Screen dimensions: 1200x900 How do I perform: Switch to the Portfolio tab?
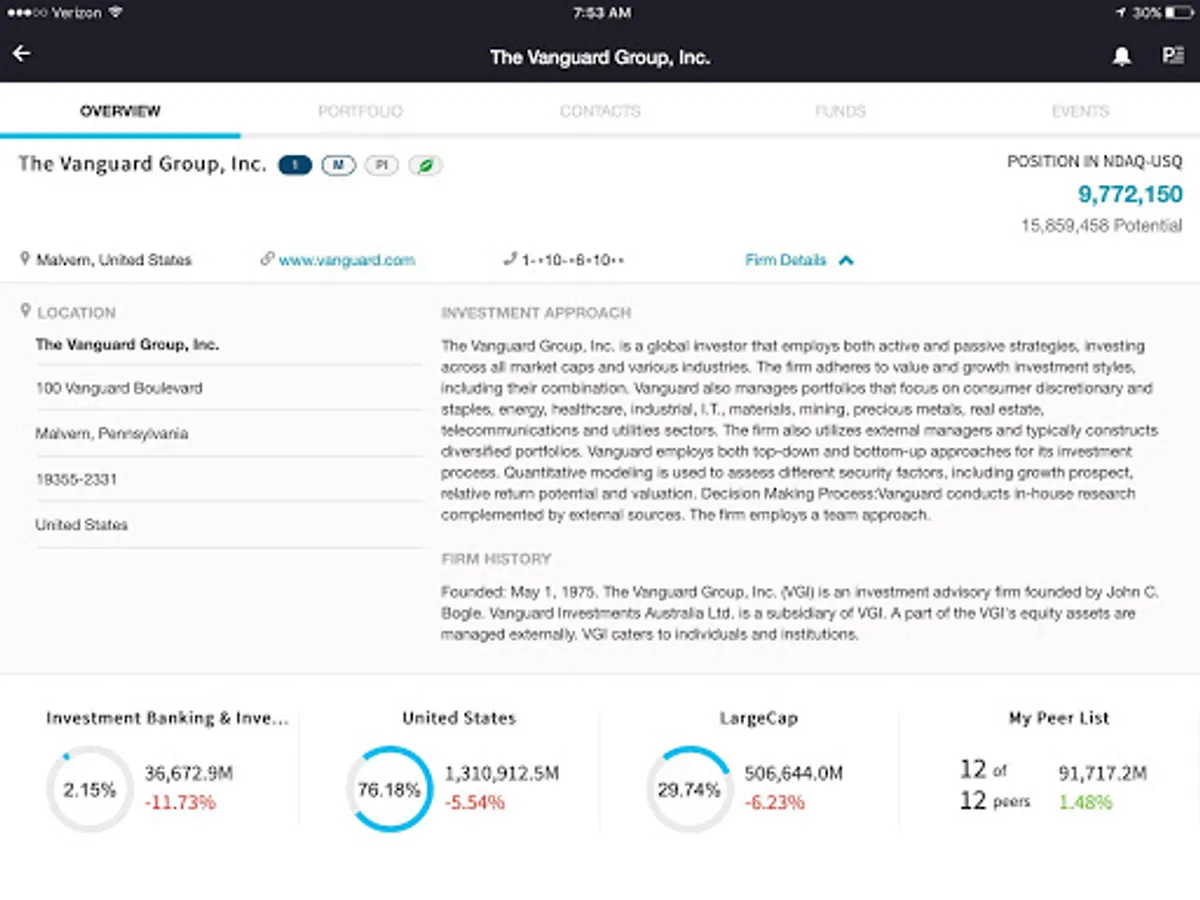tap(360, 111)
